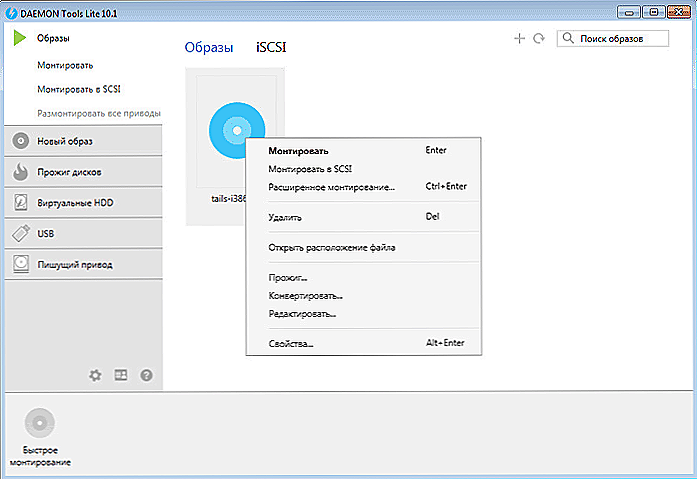Viewport: 697px width, 479px height.
Task: Open Свойства... from the context menu
Action: [364, 343]
